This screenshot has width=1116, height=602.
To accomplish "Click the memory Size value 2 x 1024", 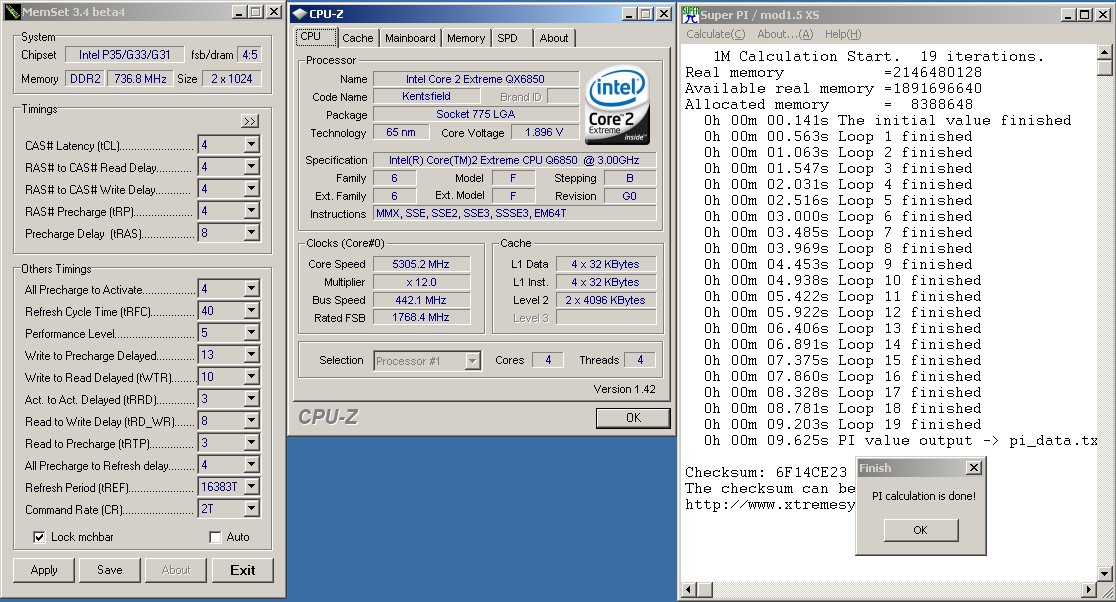I will [x=231, y=79].
